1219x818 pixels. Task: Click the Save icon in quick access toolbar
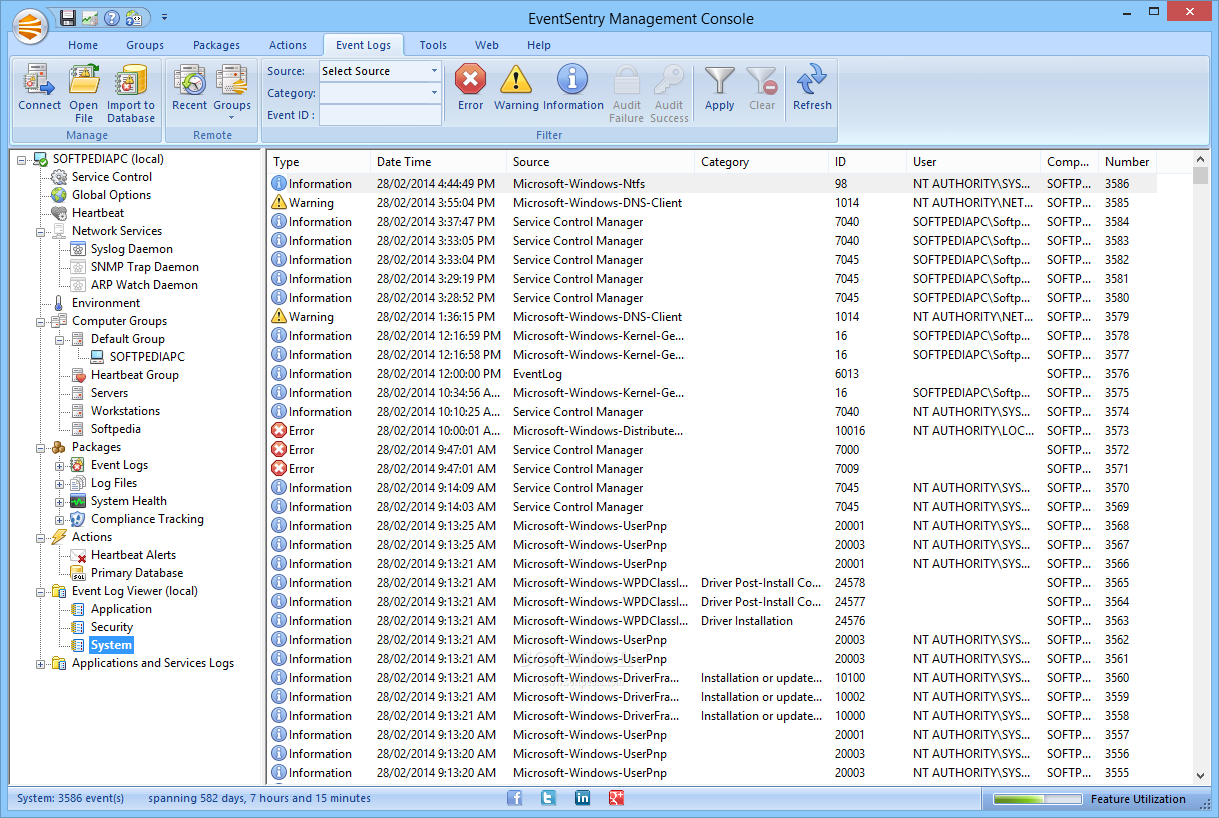click(68, 18)
